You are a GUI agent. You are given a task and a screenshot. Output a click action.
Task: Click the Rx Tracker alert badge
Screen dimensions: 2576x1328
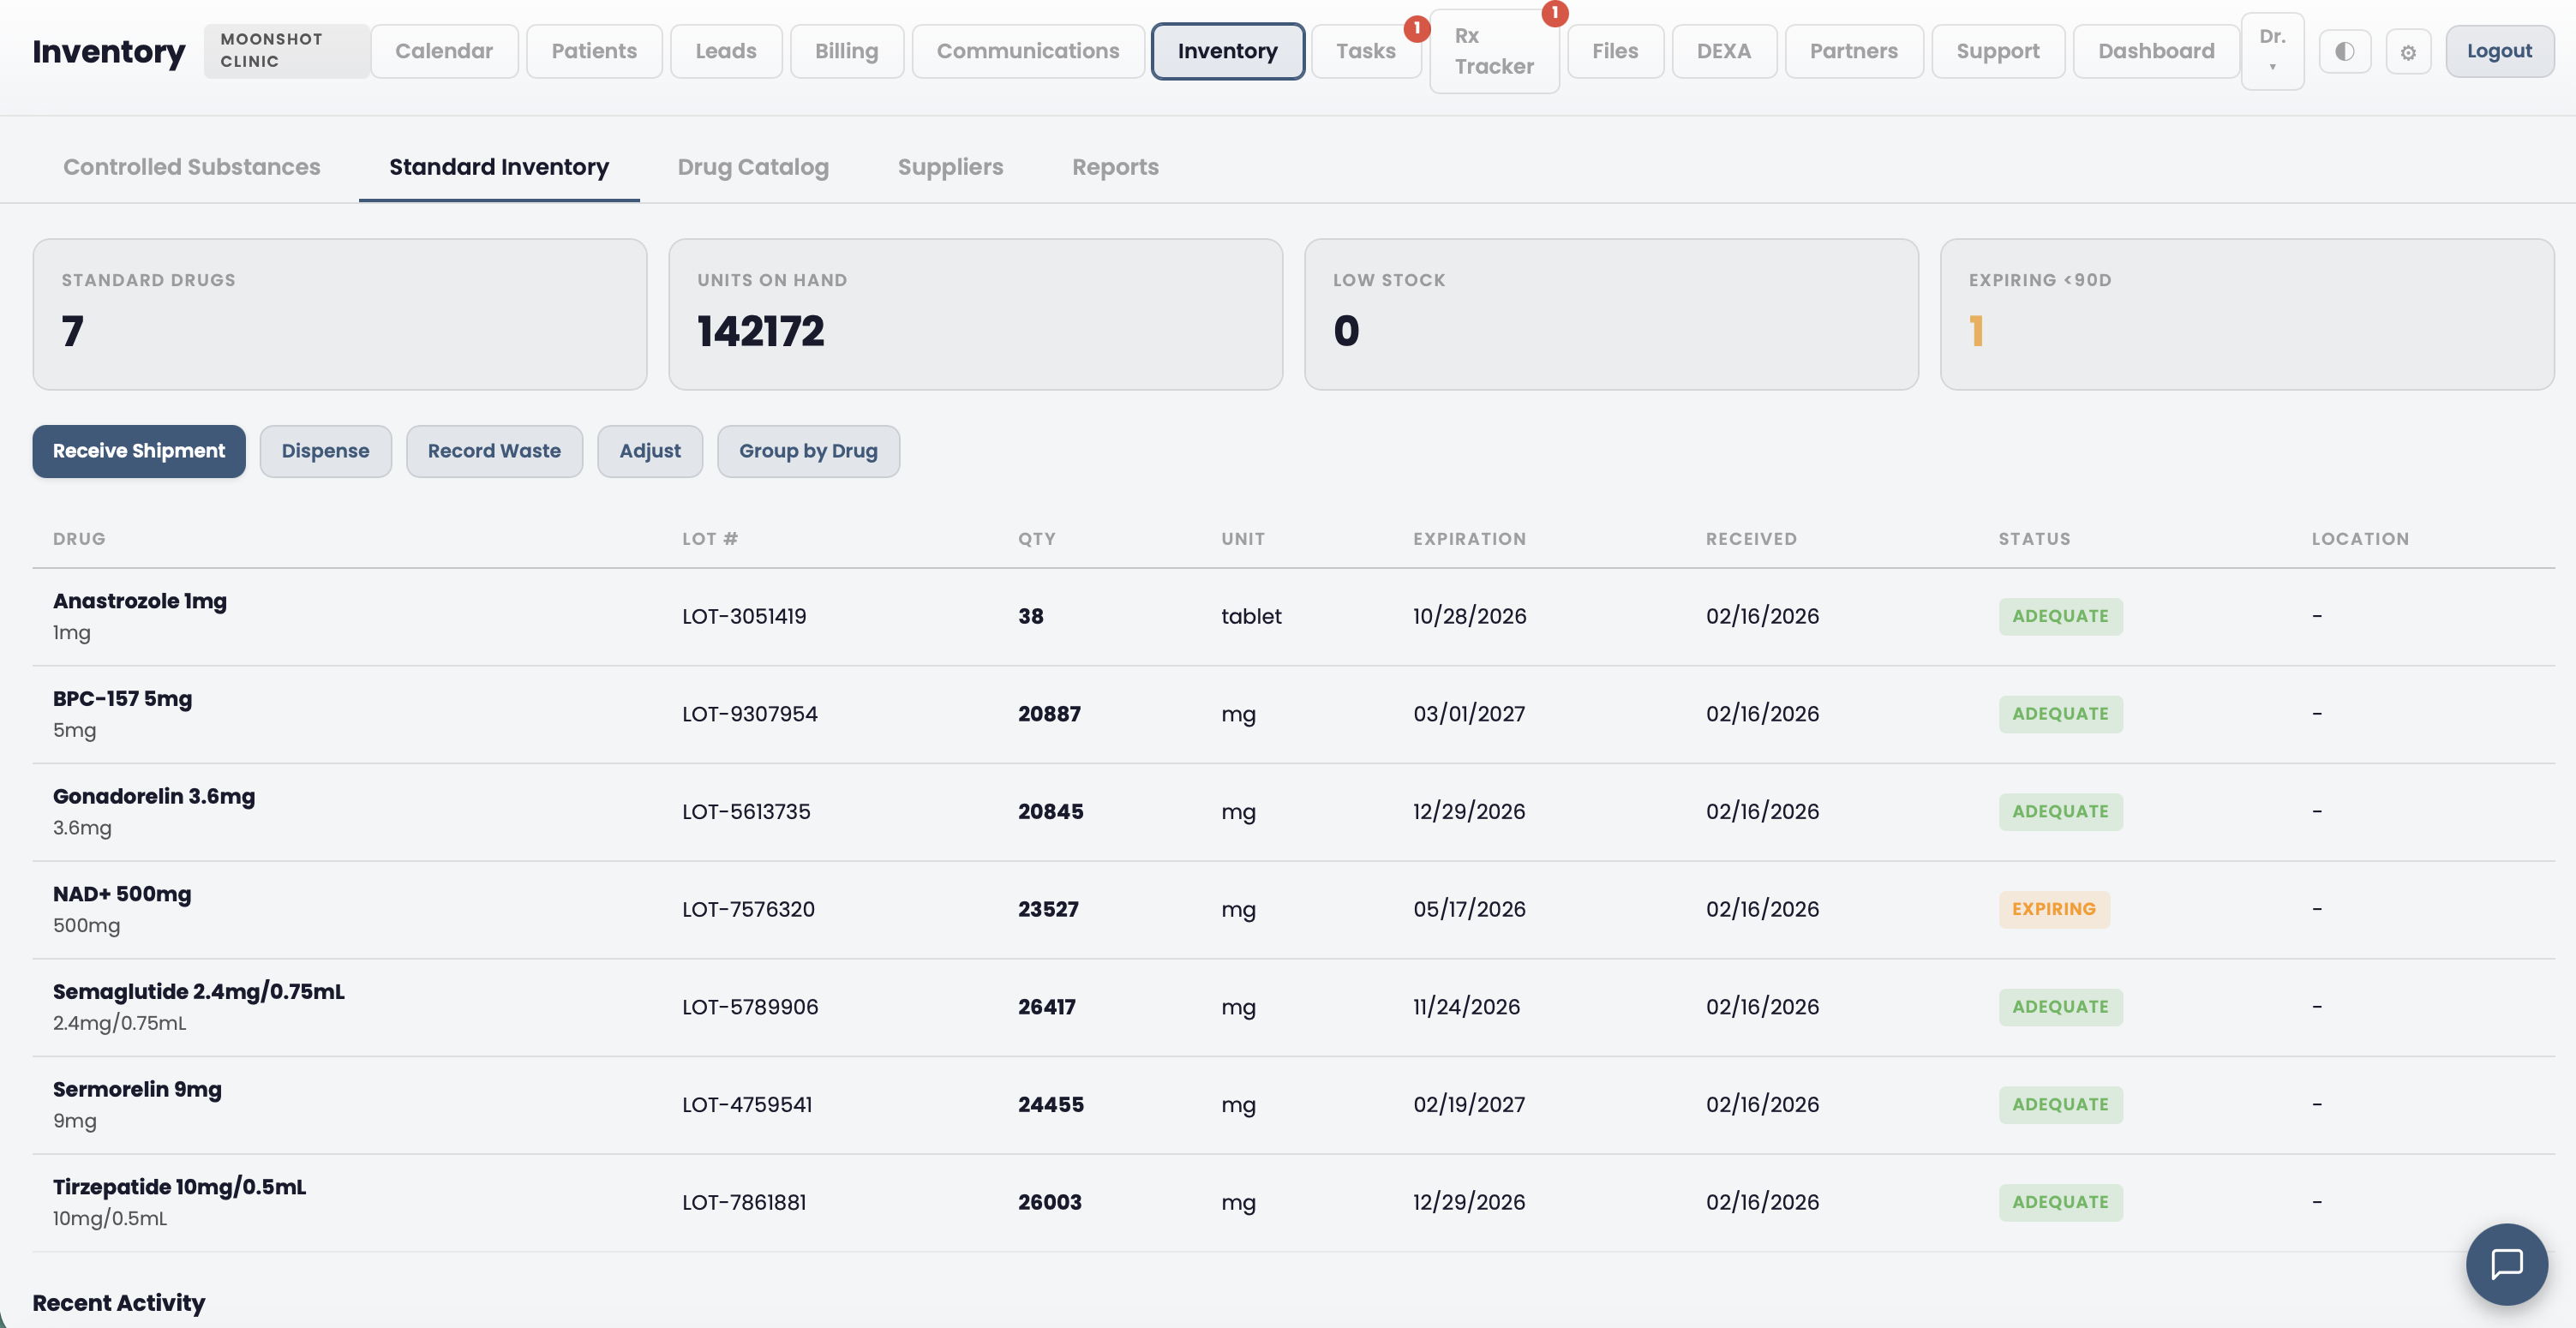pos(1555,14)
